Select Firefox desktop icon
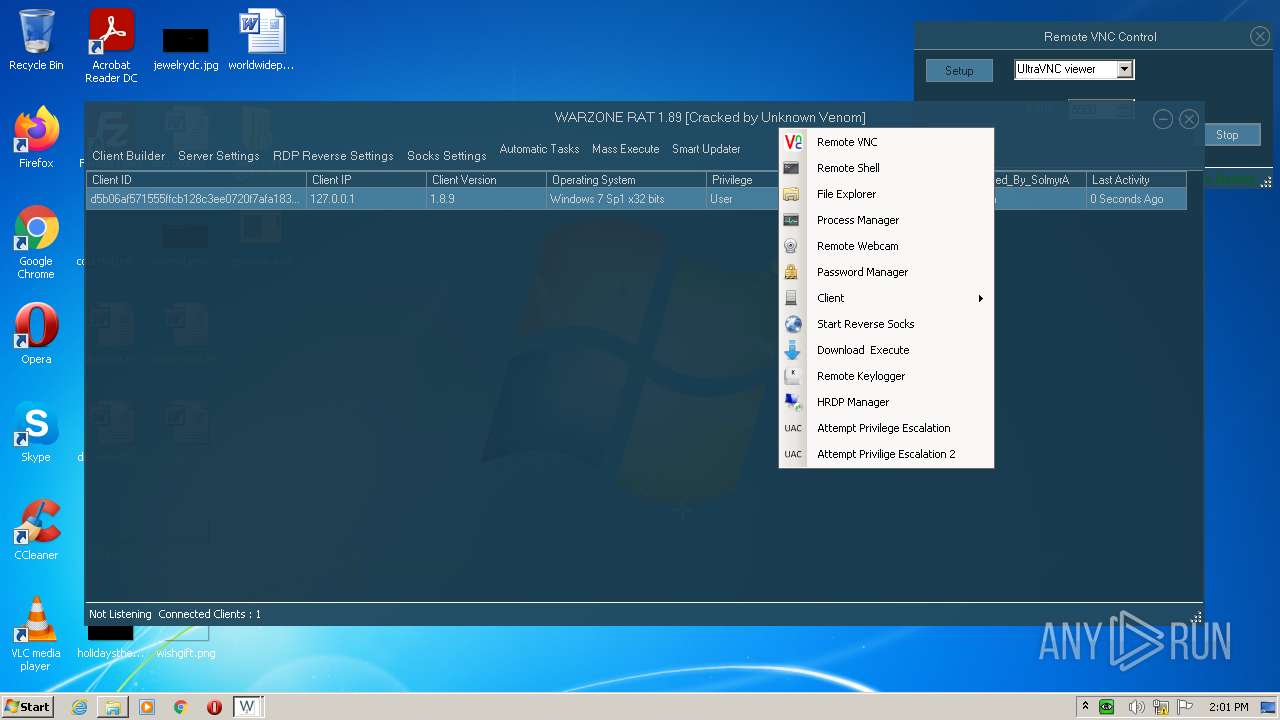Image resolution: width=1280 pixels, height=720 pixels. tap(36, 138)
